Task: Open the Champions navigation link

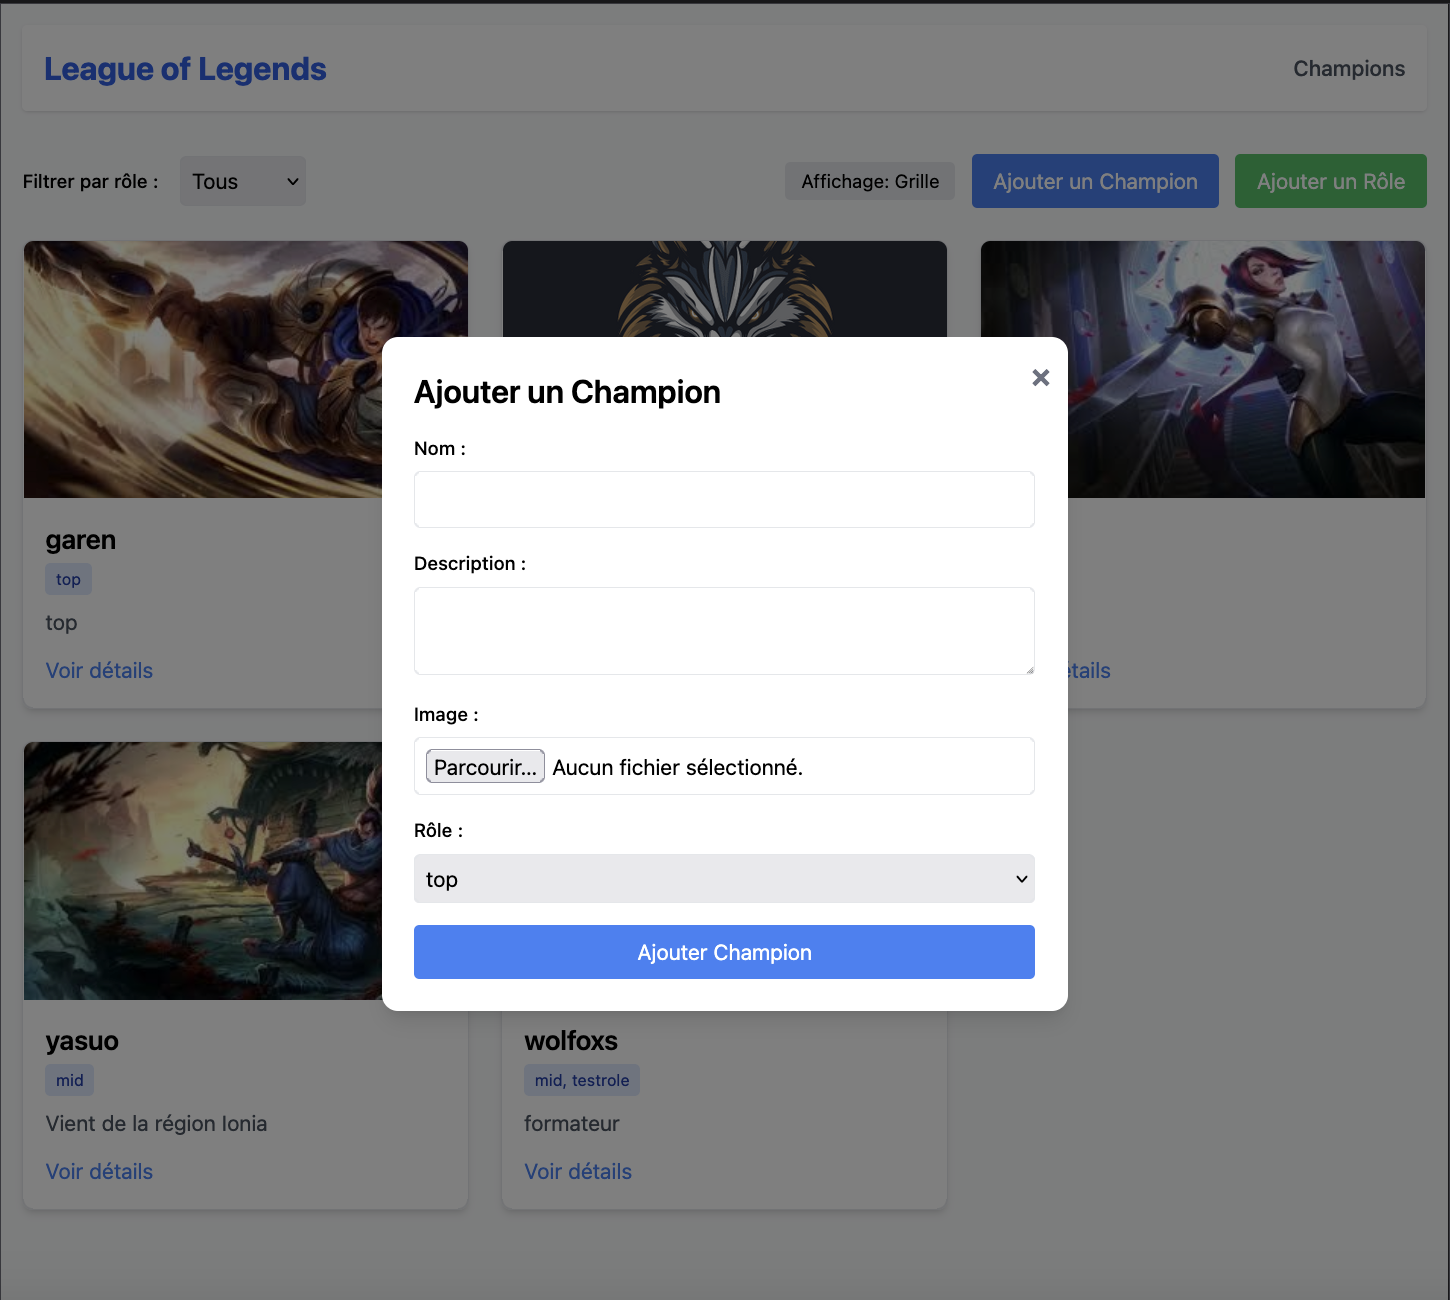Action: [x=1349, y=68]
